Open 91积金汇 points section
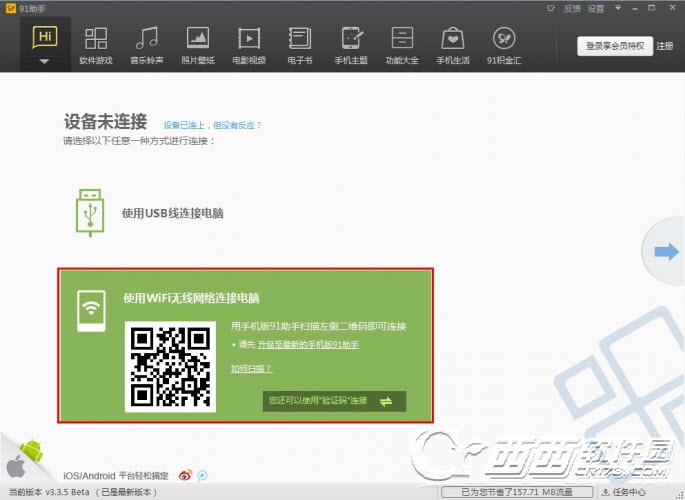 pyautogui.click(x=504, y=46)
